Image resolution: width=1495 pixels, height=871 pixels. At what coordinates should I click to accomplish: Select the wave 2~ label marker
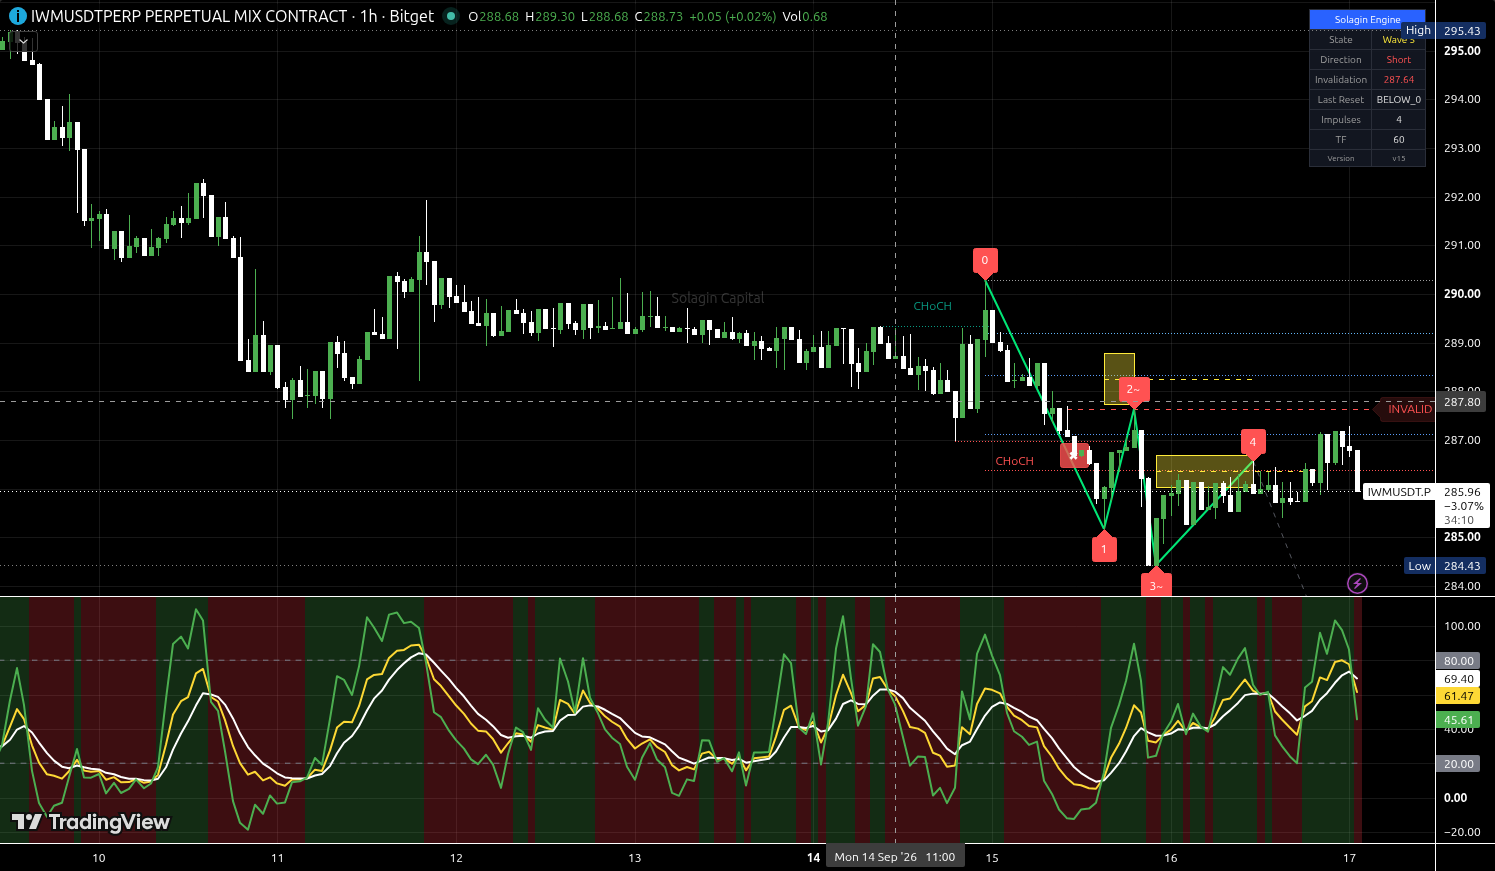(x=1133, y=390)
